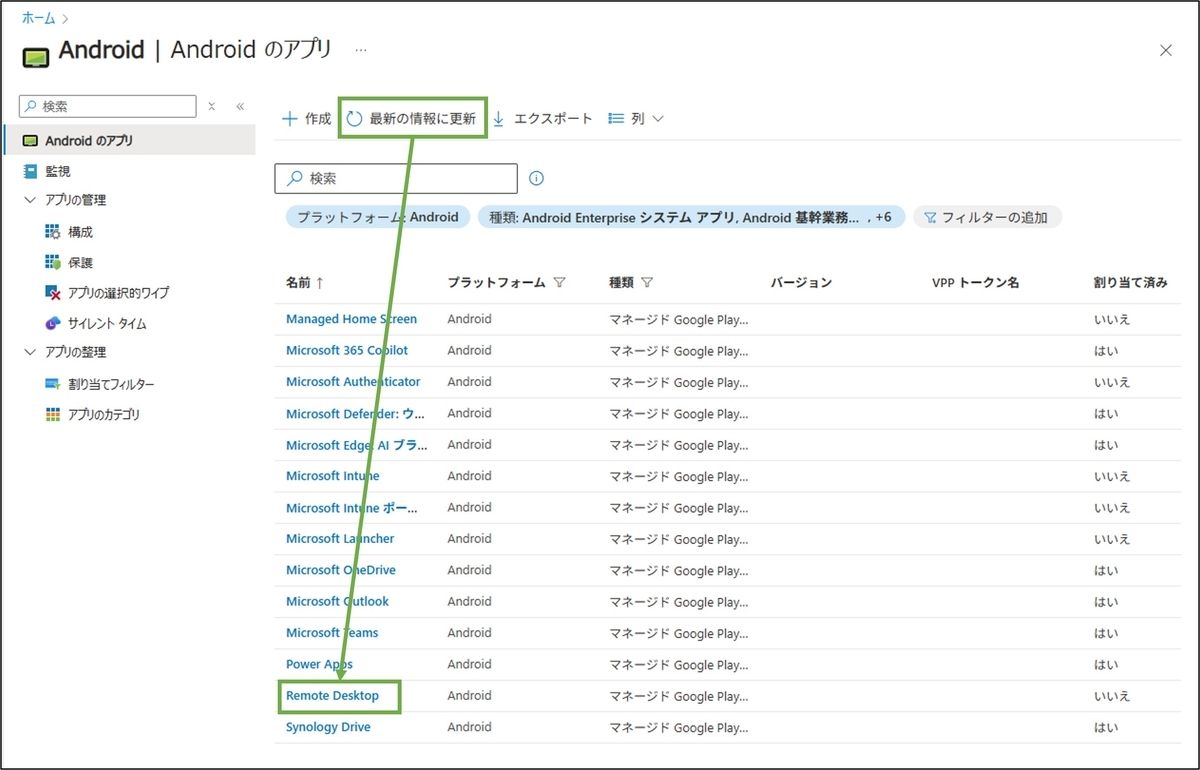Open the ellipsis more options menu in title

[361, 49]
